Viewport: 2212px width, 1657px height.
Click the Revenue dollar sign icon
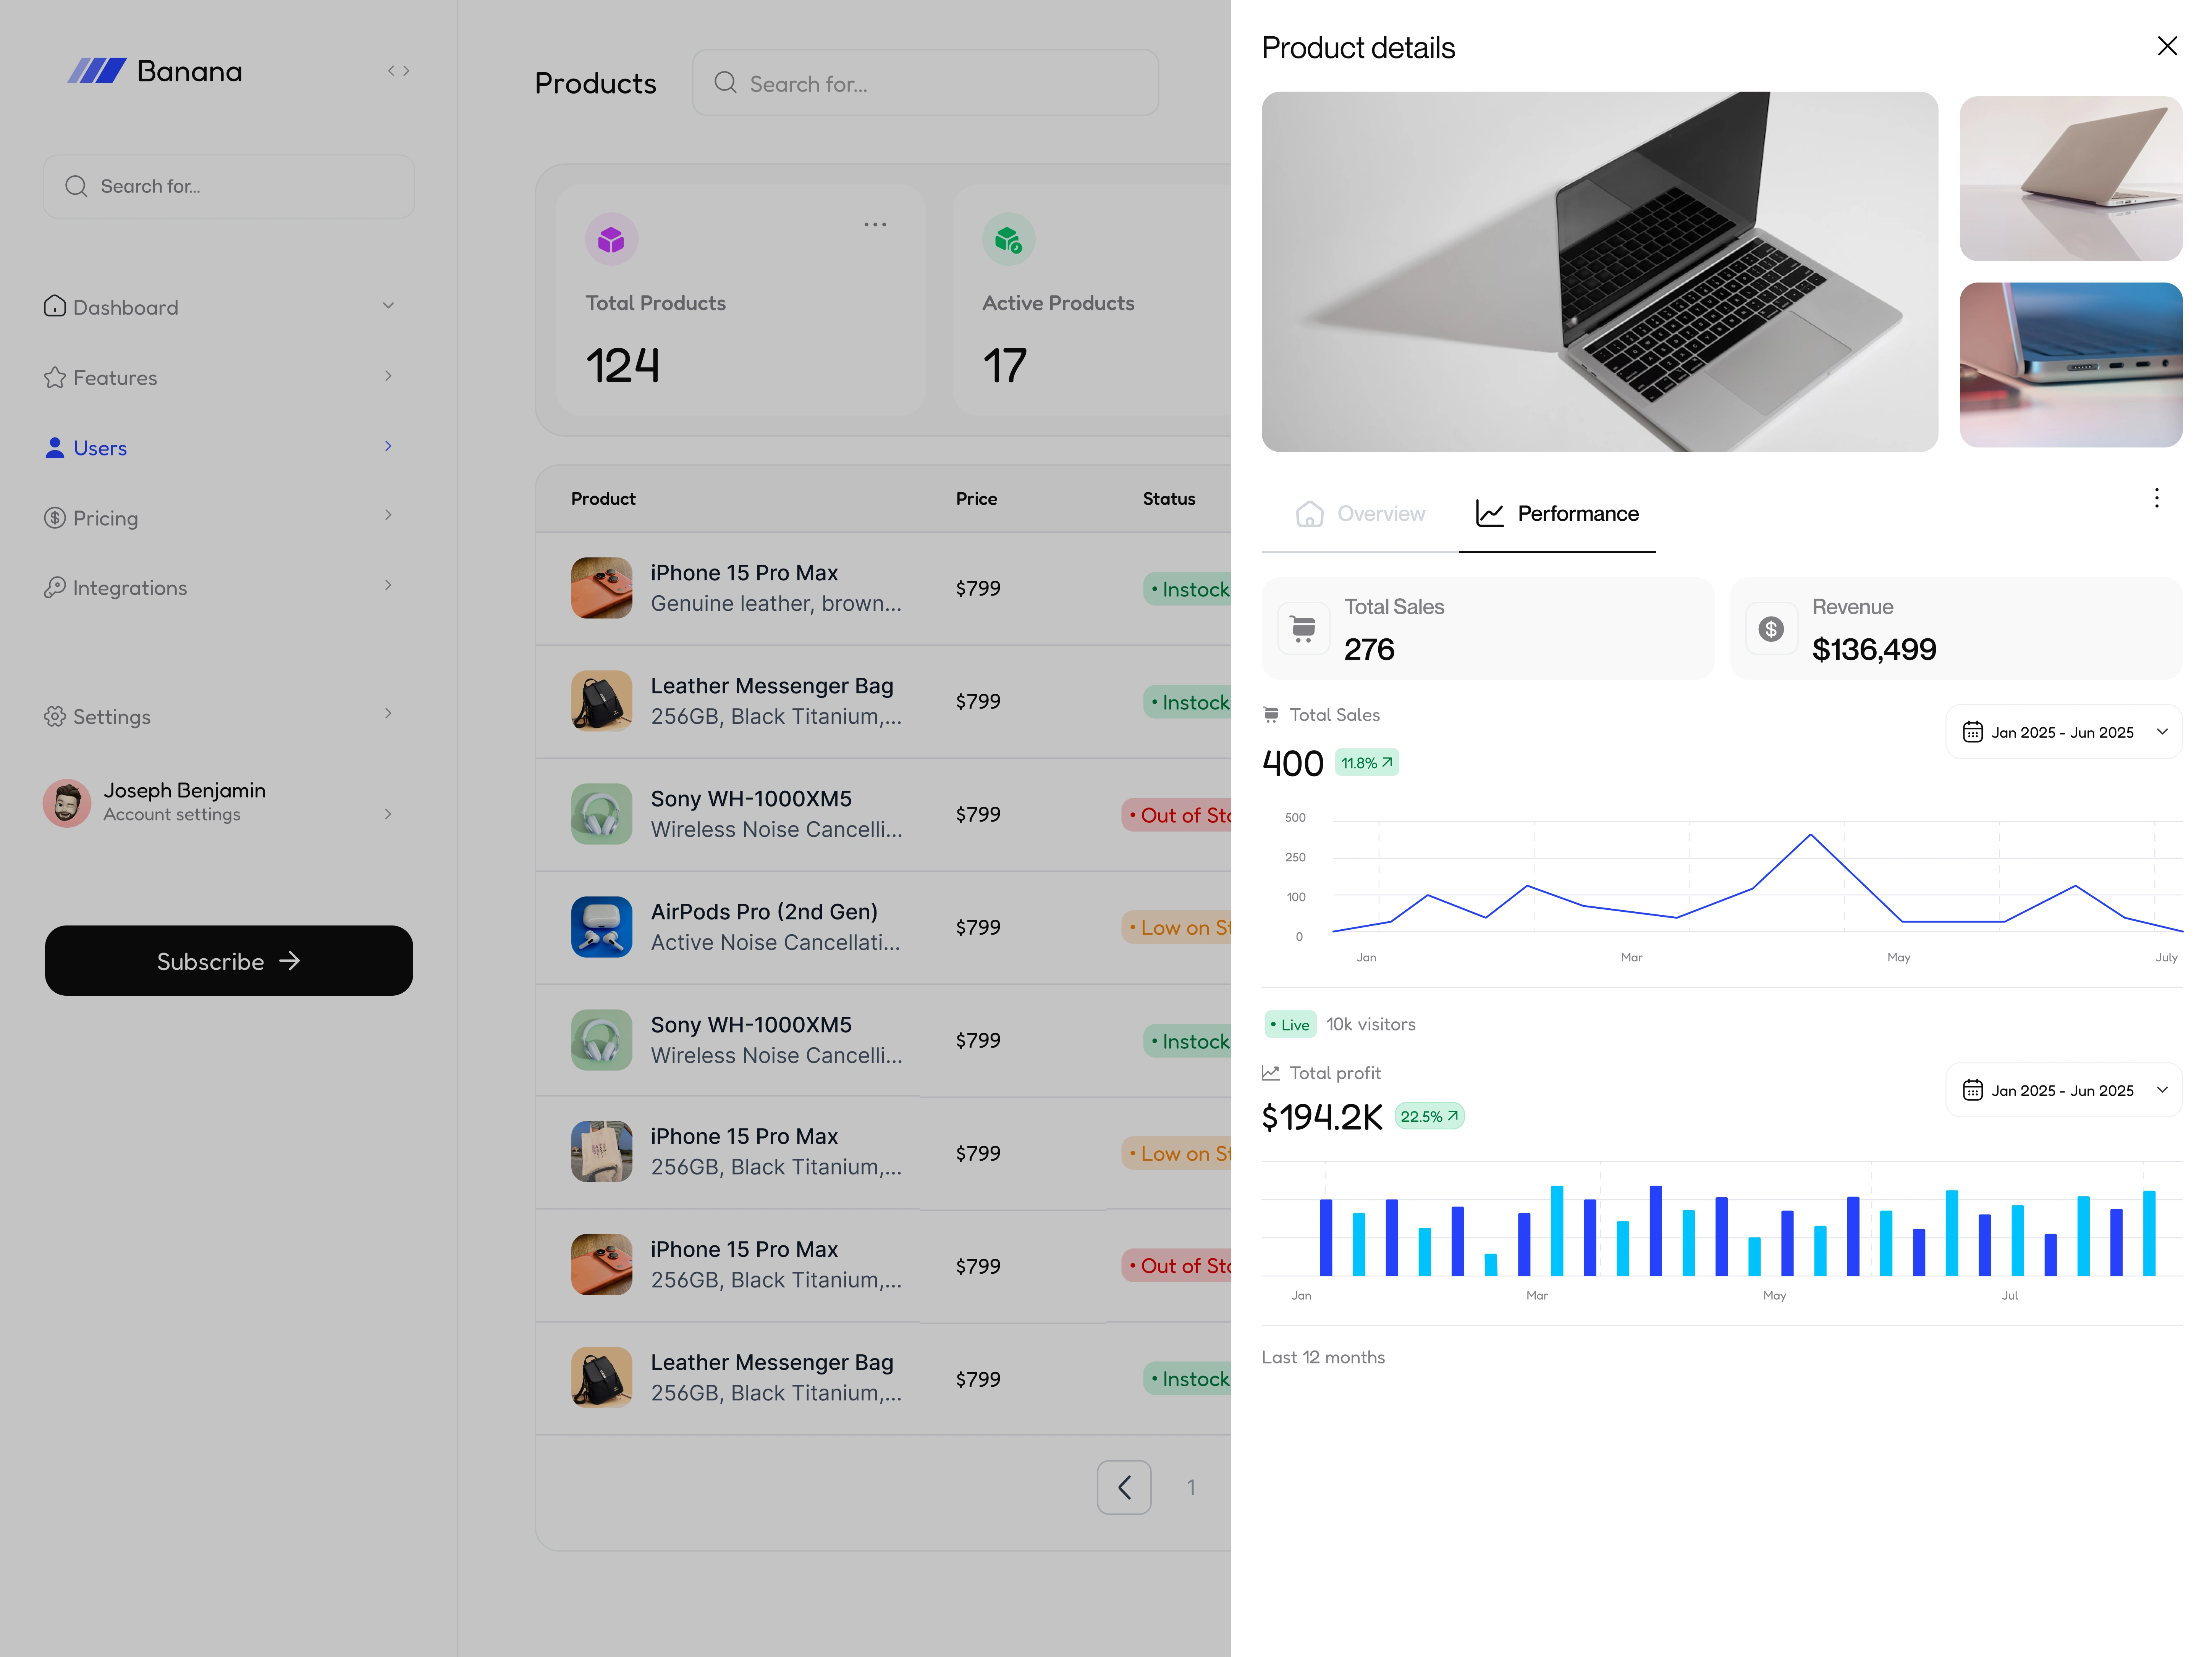tap(1771, 629)
